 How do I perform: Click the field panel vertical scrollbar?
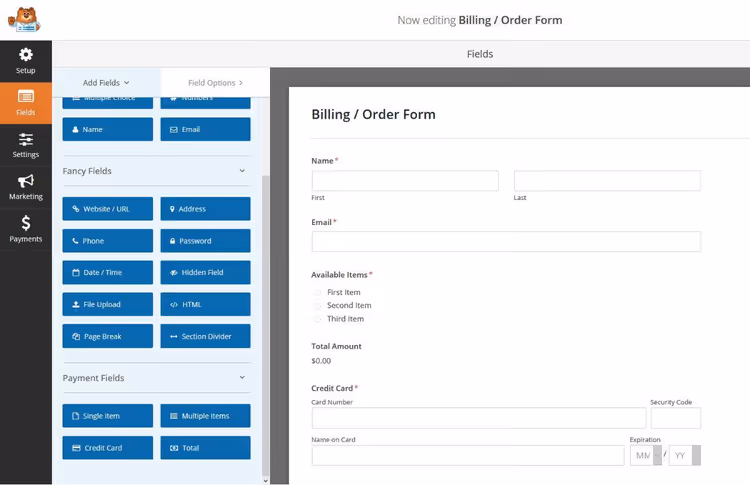click(265, 323)
